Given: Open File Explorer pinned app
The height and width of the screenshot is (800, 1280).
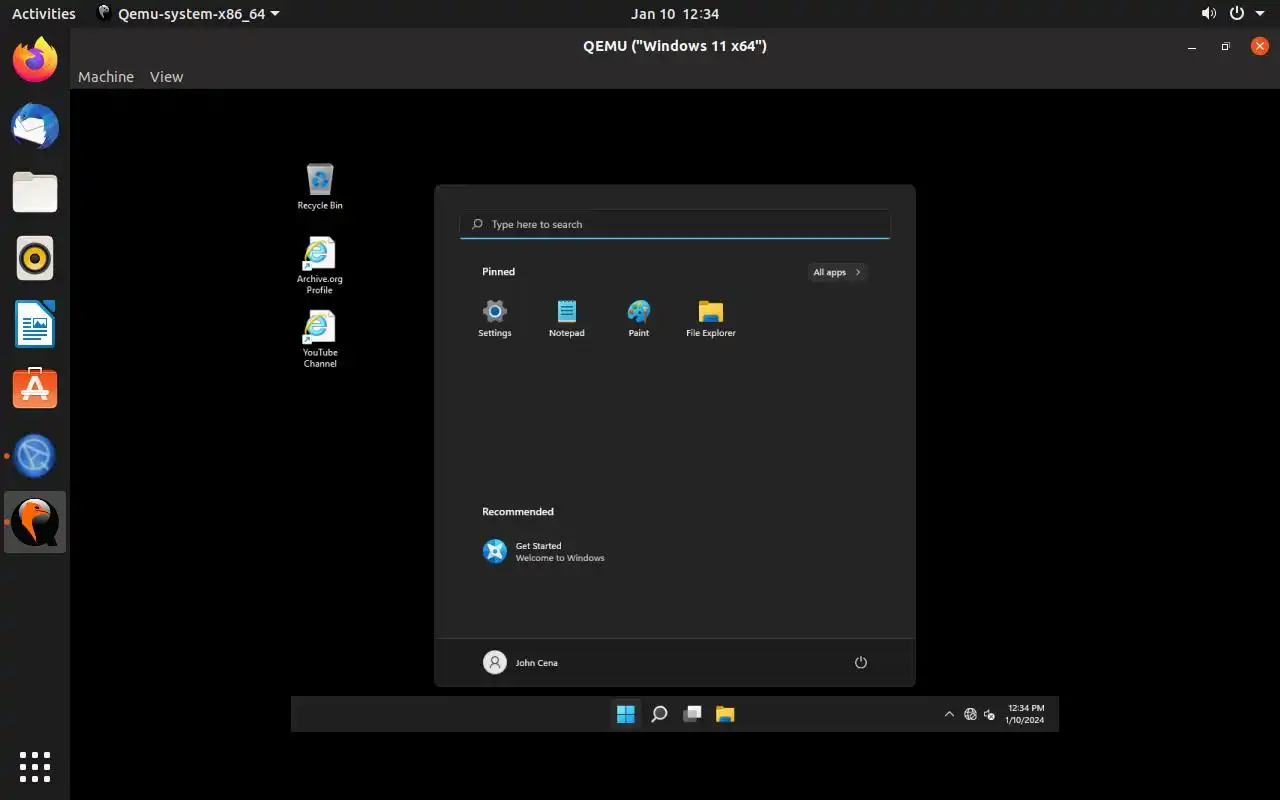Looking at the screenshot, I should 711,319.
